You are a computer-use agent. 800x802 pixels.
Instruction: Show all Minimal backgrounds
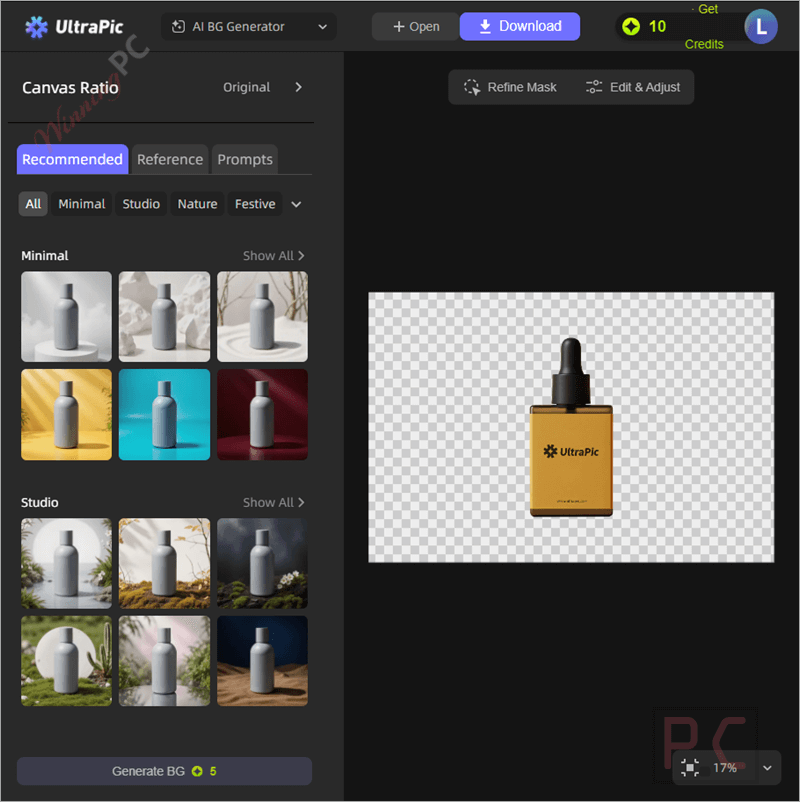tap(274, 256)
